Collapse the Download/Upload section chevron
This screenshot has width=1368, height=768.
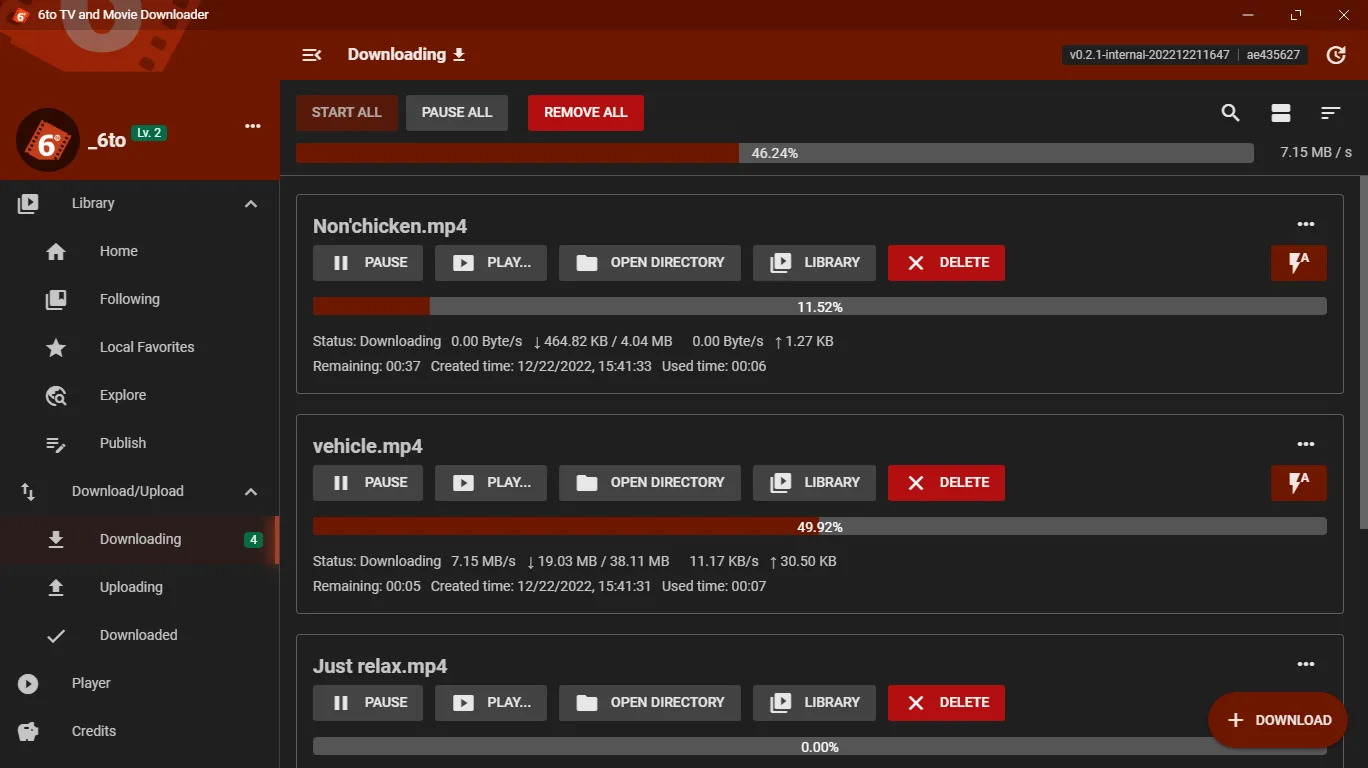pyautogui.click(x=251, y=492)
